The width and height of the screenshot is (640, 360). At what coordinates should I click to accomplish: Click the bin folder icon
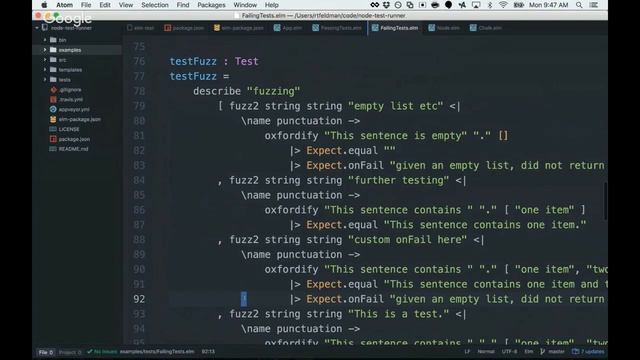click(x=53, y=40)
